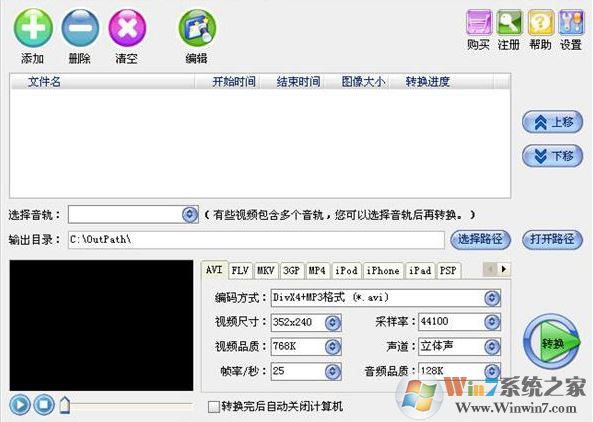593x422 pixels.
Task: Click the 开始时间 column header
Action: coord(227,82)
